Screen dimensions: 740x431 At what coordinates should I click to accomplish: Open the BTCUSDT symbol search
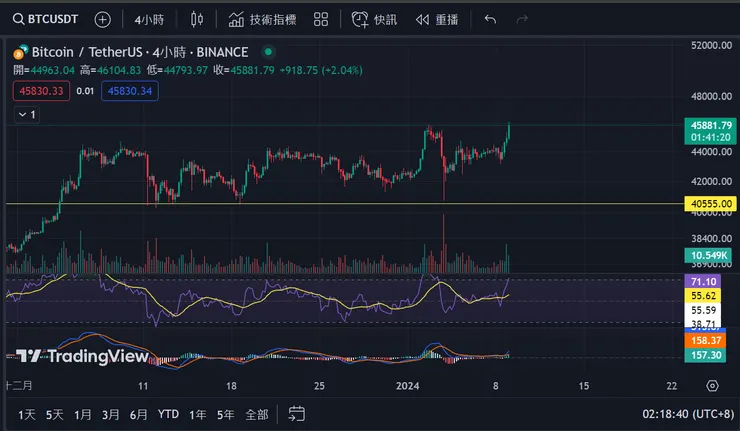coord(45,19)
